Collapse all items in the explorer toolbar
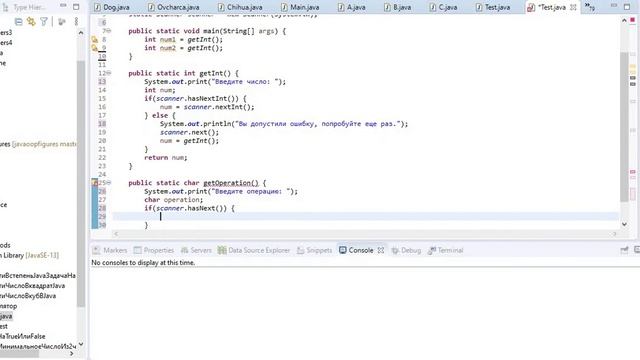 click(x=18, y=22)
